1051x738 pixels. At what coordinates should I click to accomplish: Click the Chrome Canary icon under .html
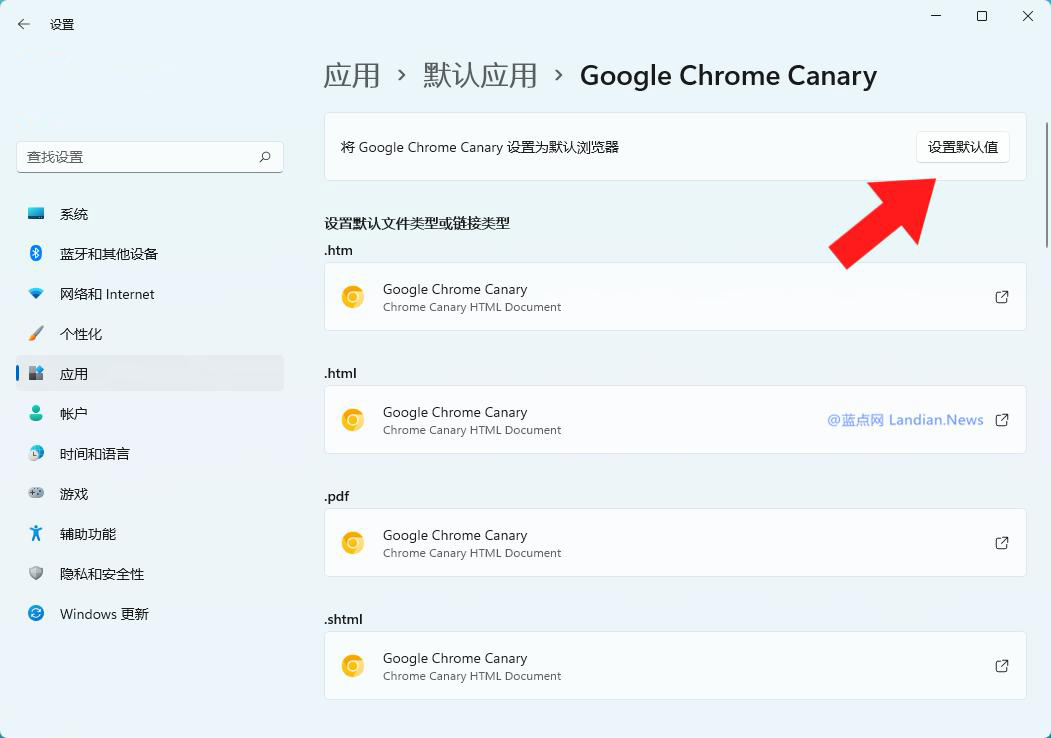point(353,420)
